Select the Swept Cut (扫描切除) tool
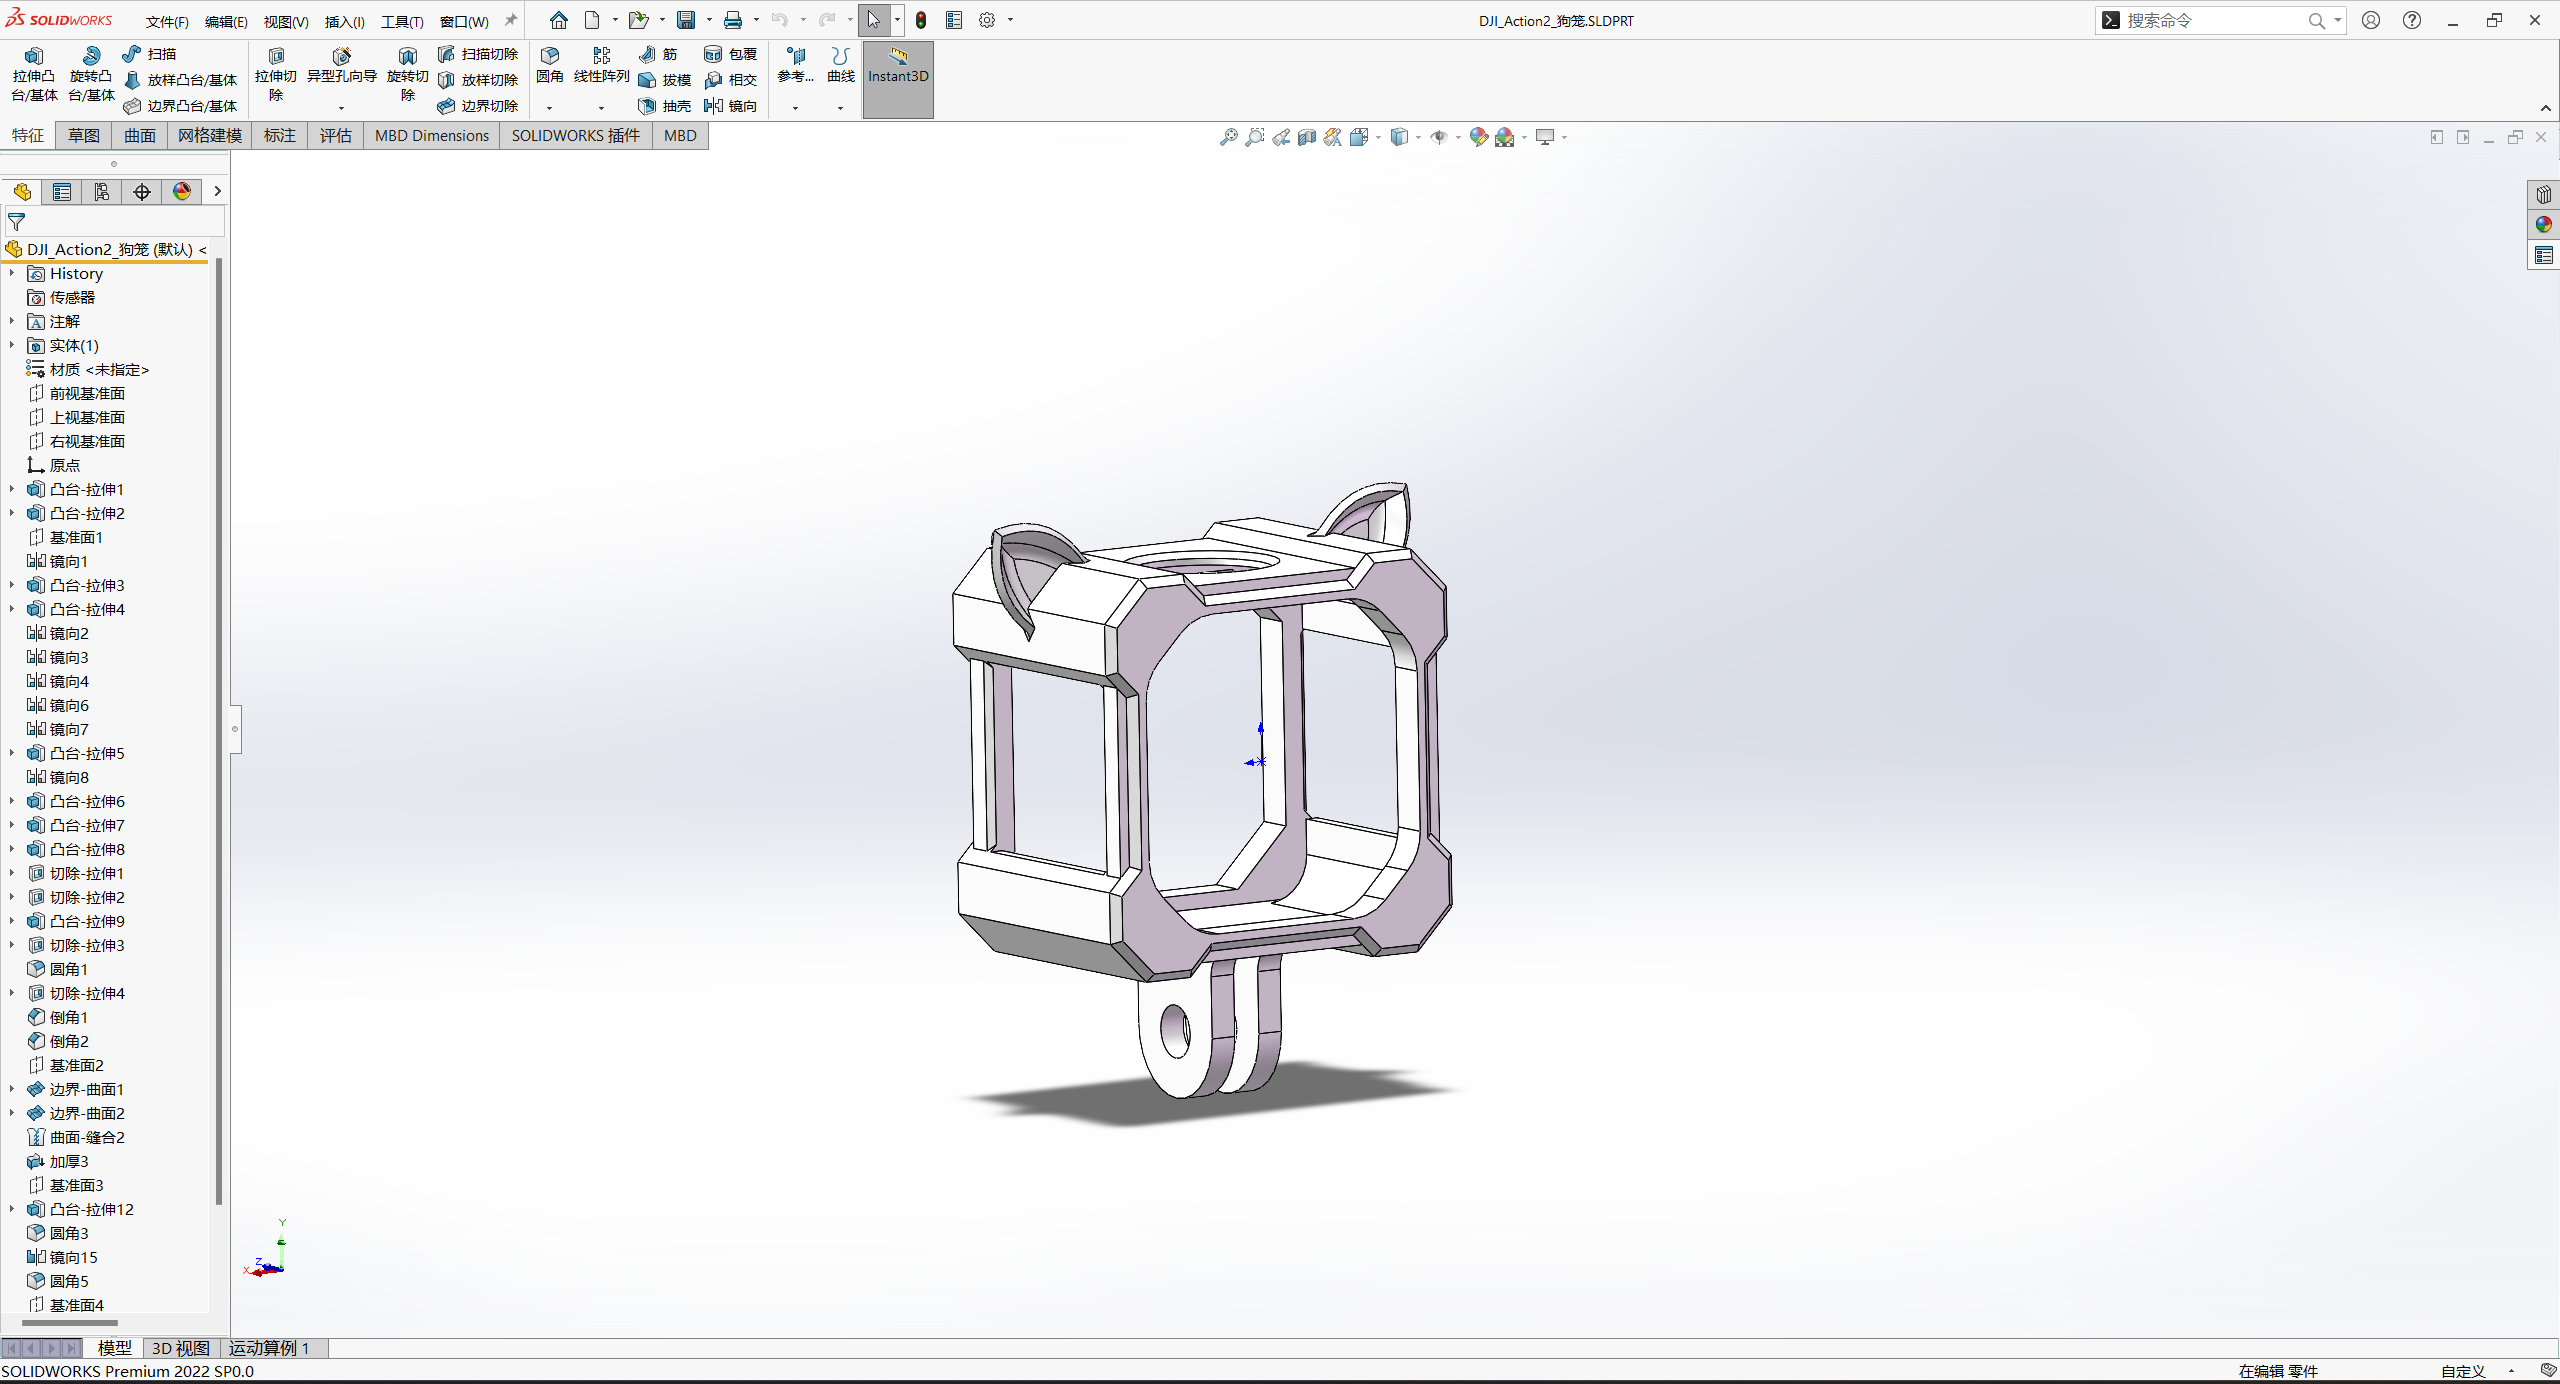Image resolution: width=2560 pixels, height=1384 pixels. pos(478,54)
